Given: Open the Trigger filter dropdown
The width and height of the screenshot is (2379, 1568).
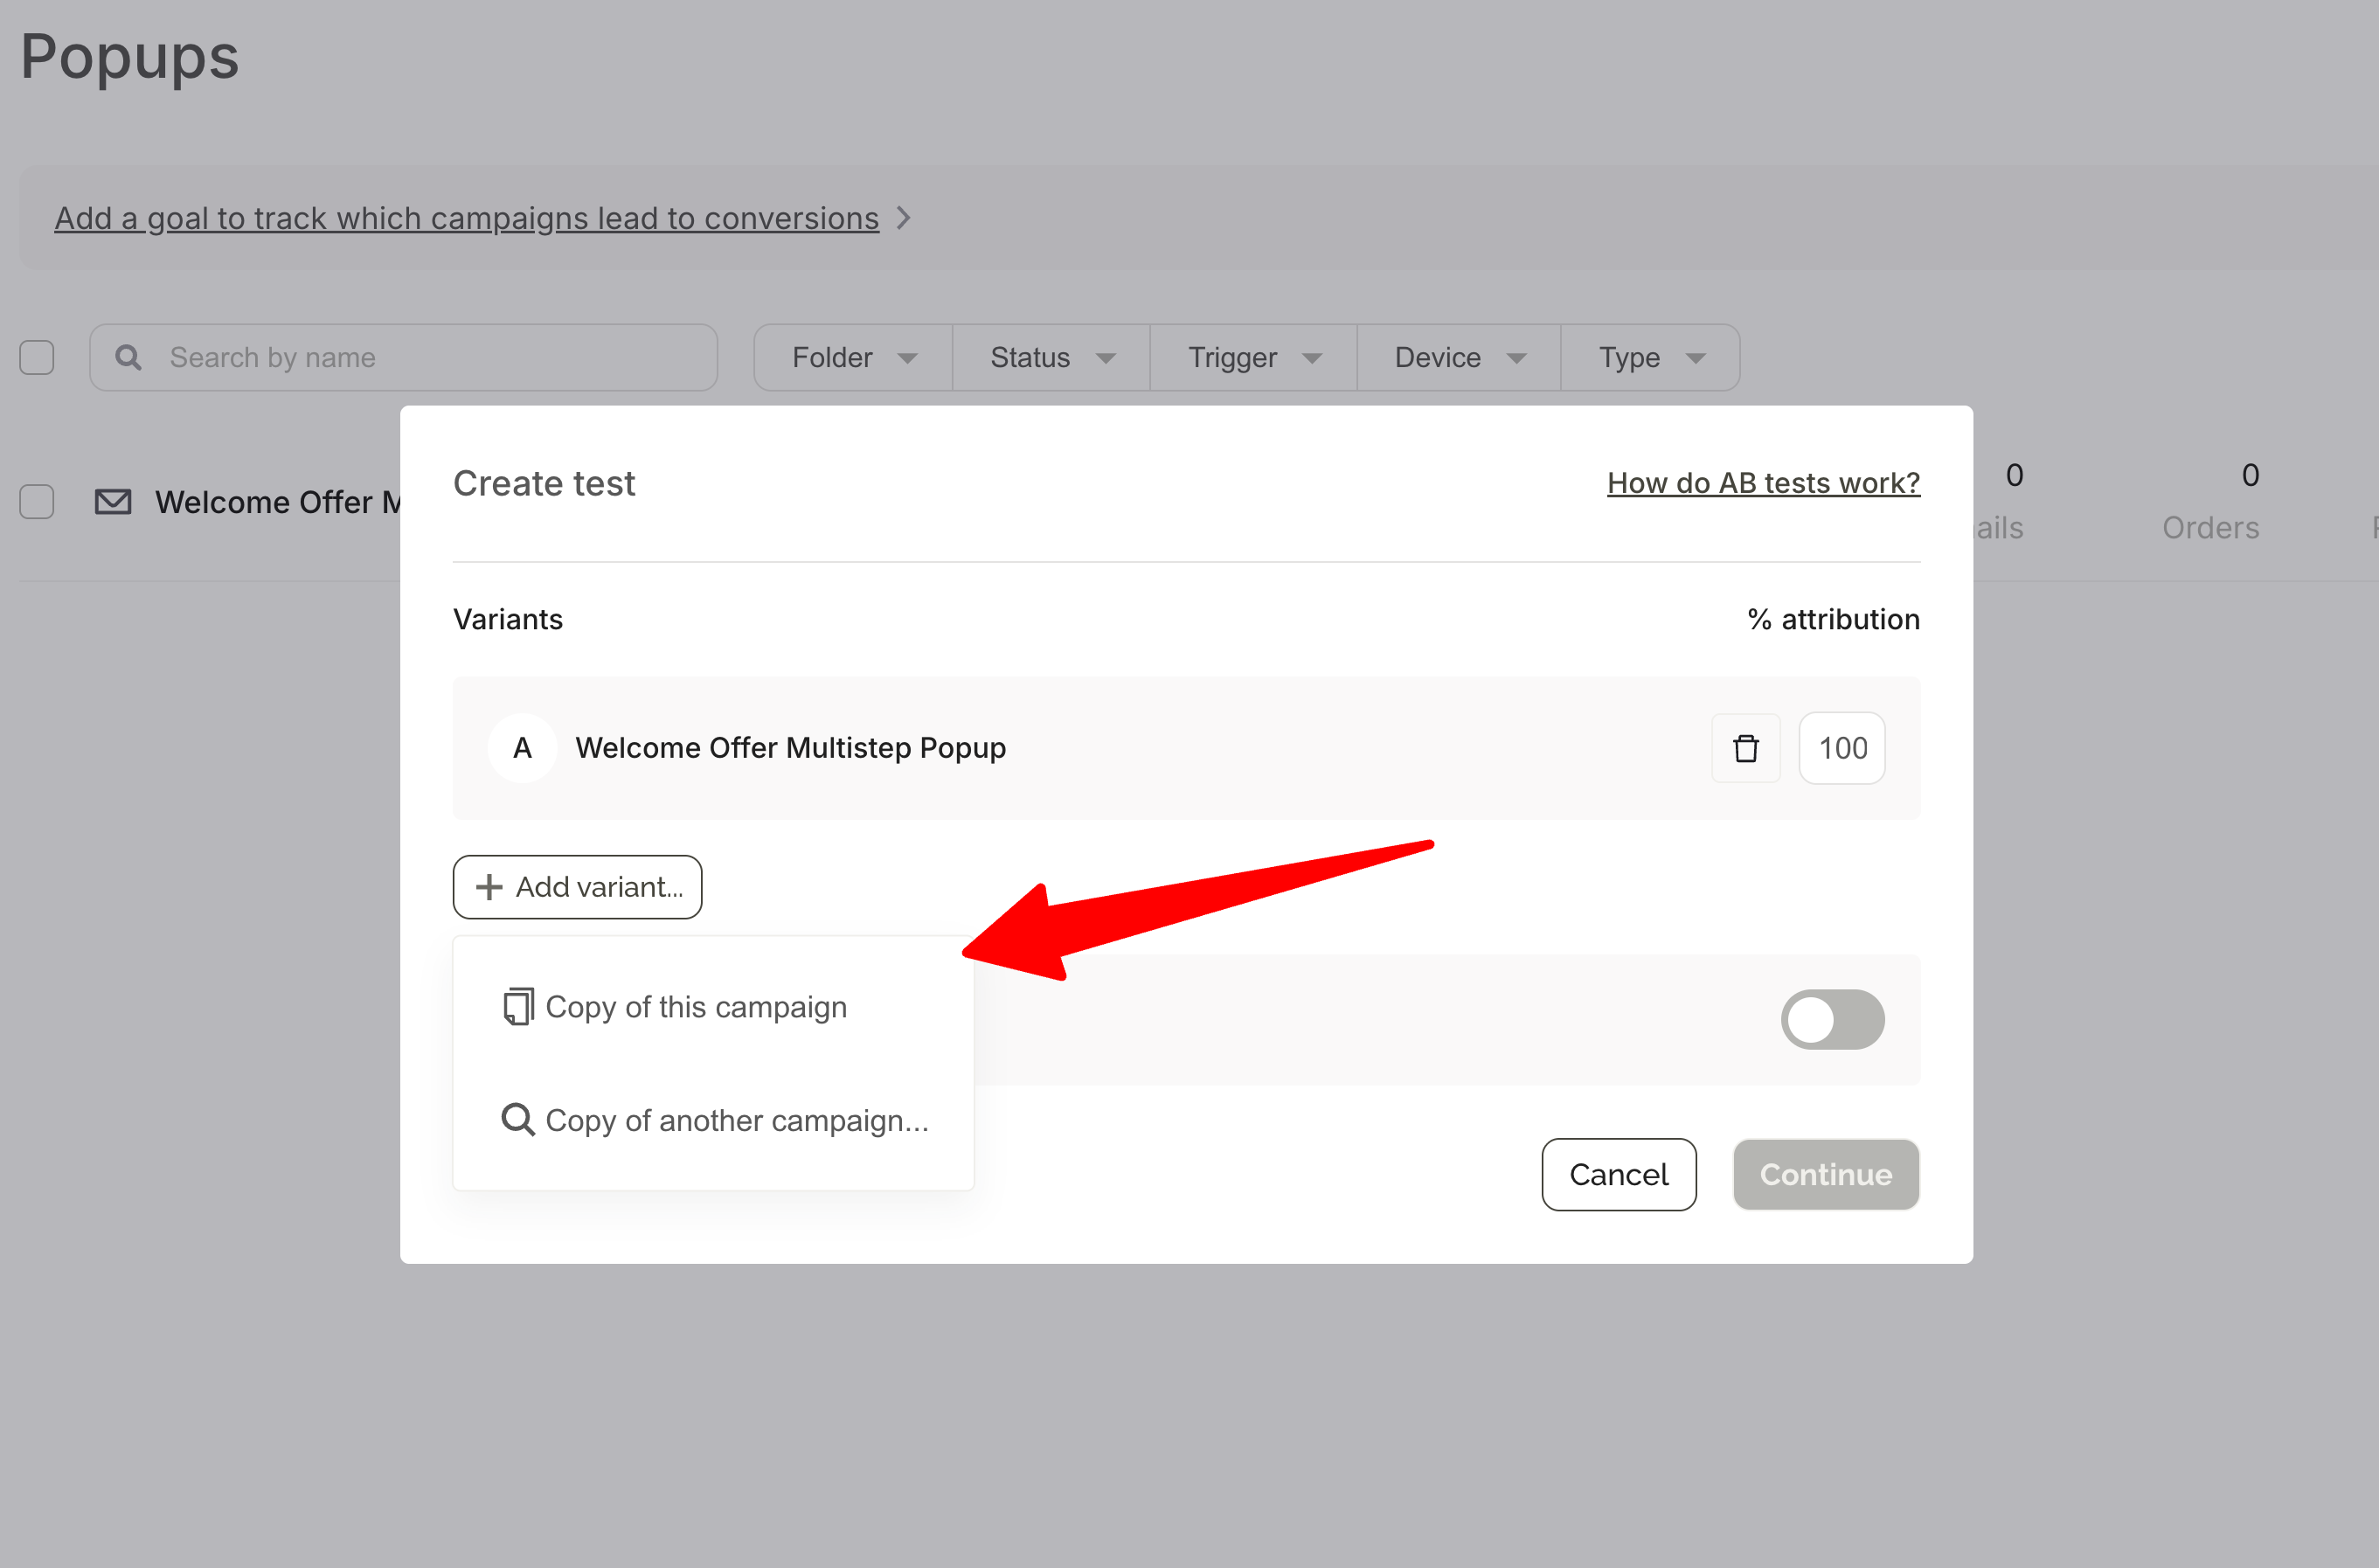Looking at the screenshot, I should click(1253, 357).
